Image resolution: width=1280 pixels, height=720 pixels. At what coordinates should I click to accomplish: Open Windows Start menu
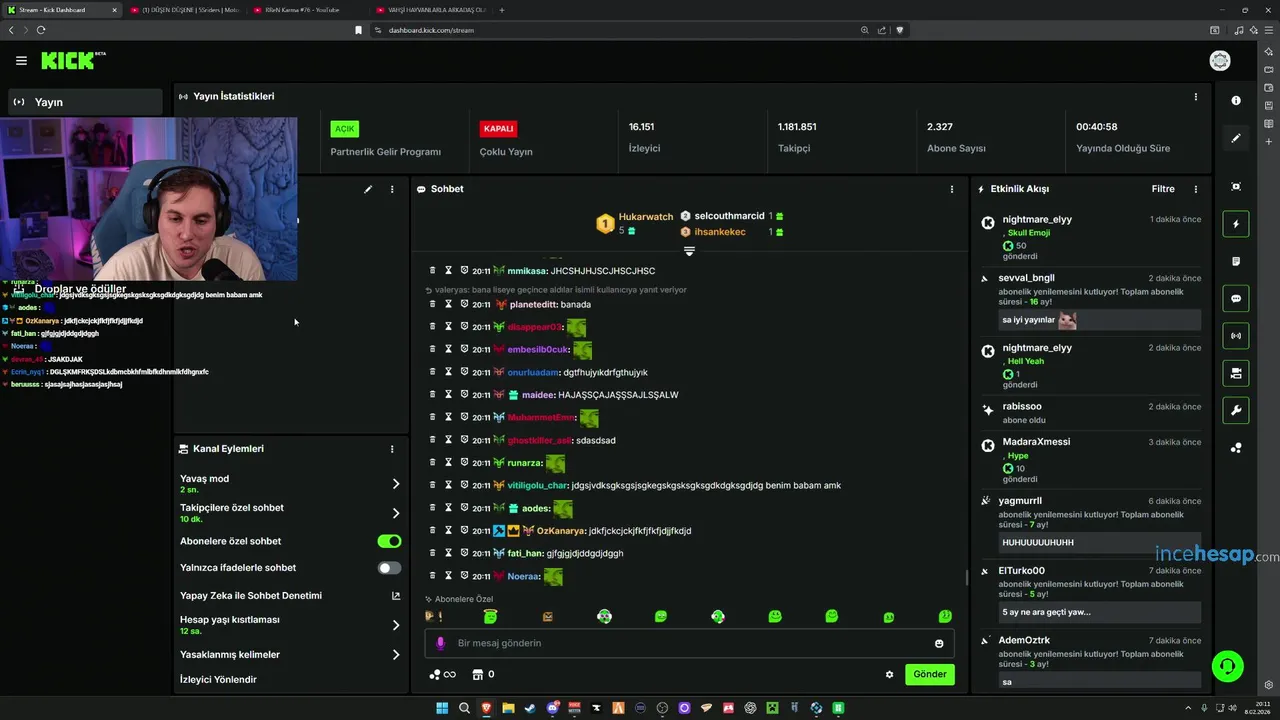[441, 708]
